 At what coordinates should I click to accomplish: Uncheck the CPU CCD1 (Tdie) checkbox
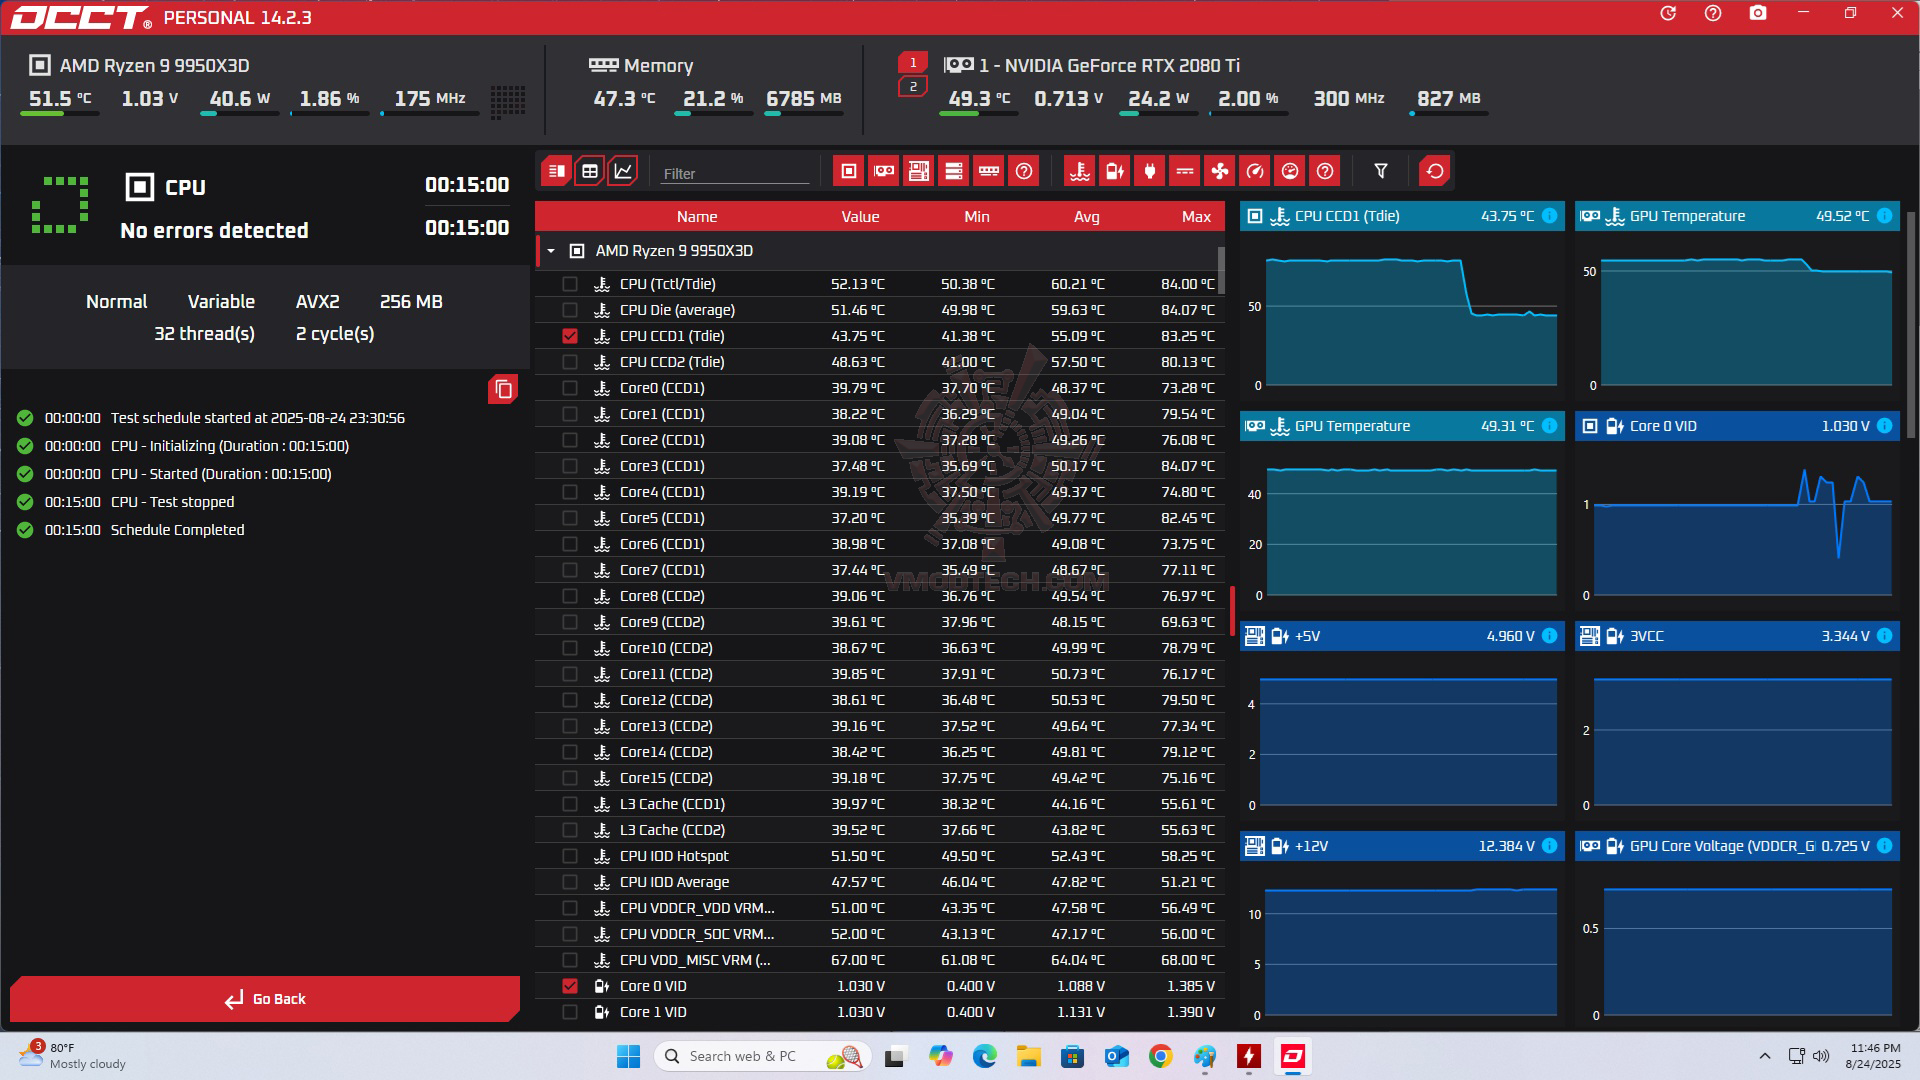point(570,336)
